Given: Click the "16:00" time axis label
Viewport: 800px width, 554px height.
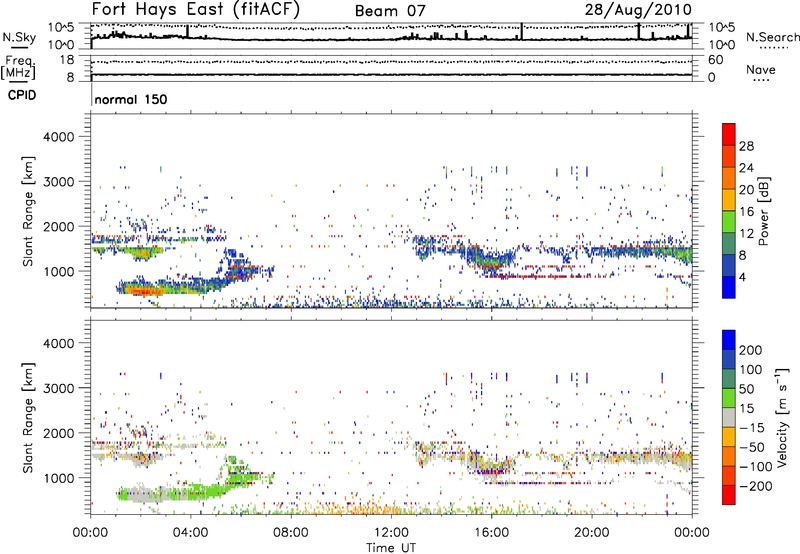Looking at the screenshot, I should pyautogui.click(x=491, y=533).
